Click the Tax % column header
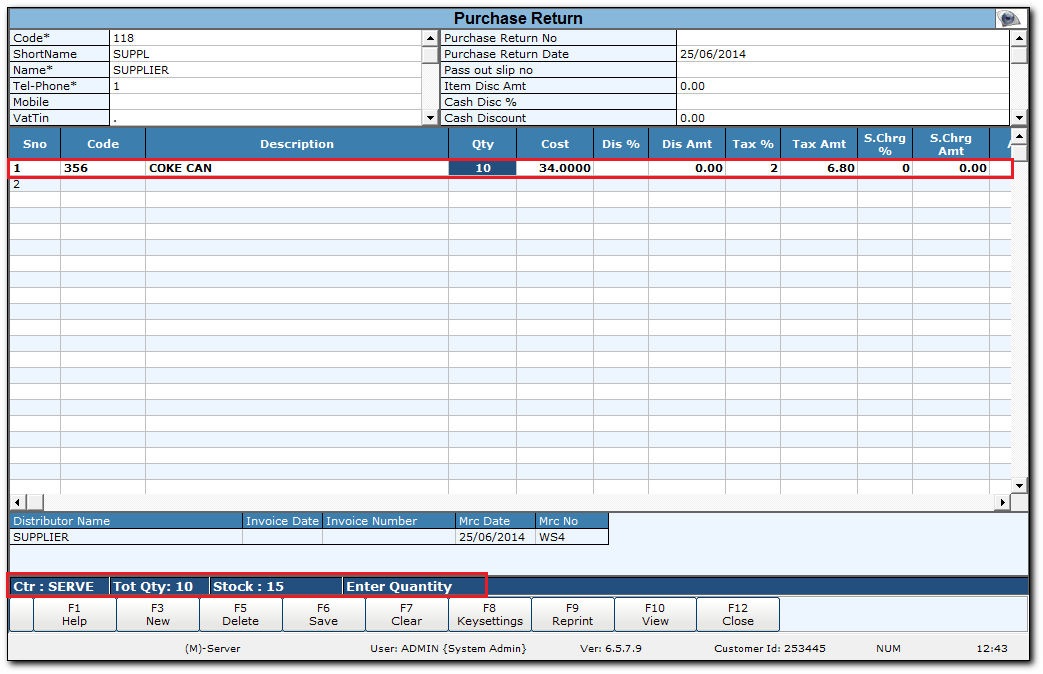 753,144
